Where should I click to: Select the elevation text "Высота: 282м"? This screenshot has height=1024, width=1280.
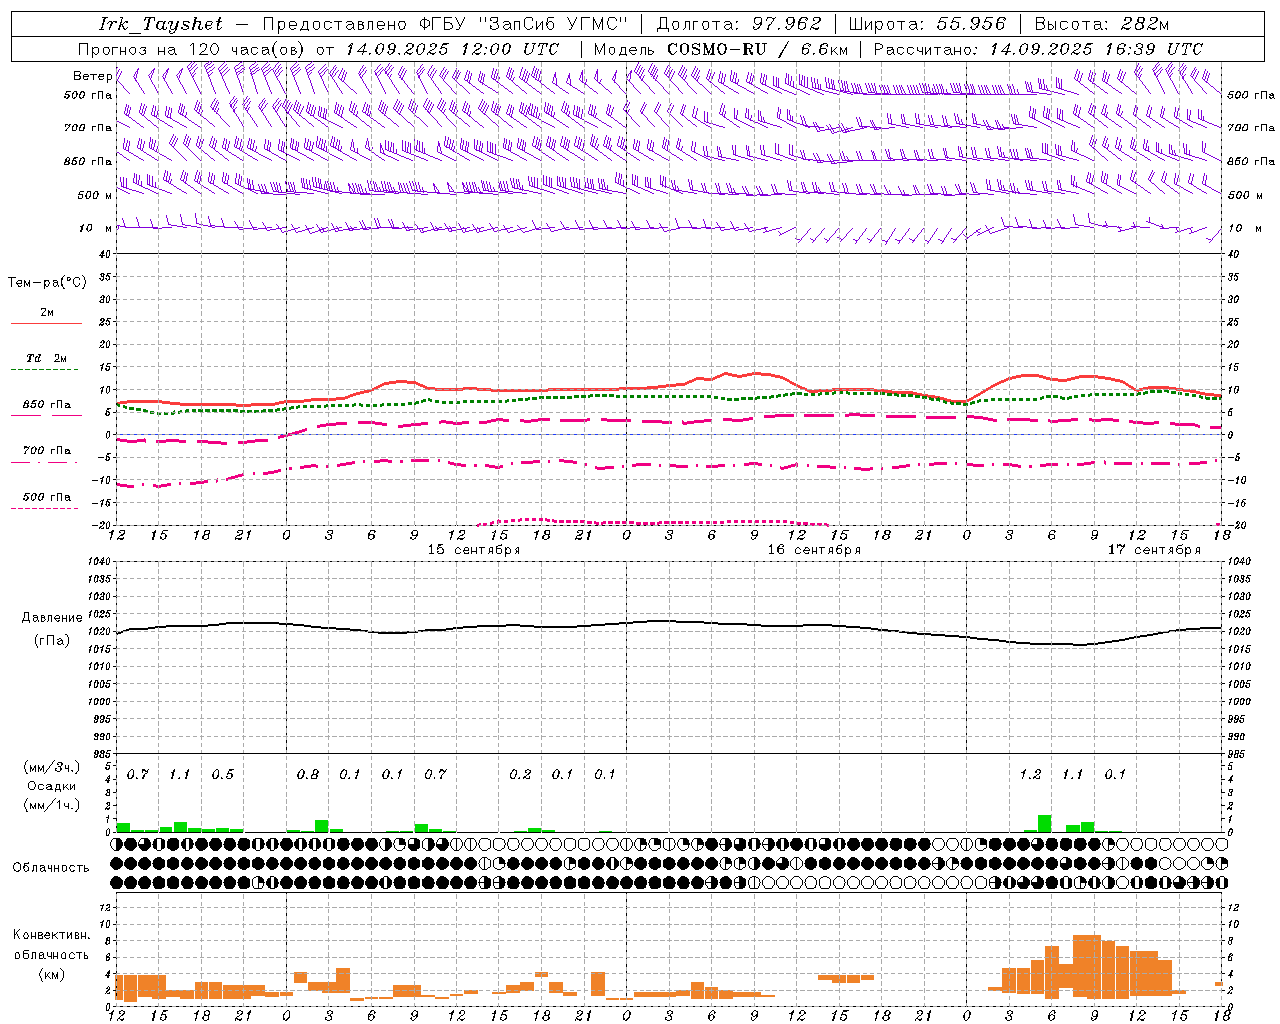point(1101,24)
